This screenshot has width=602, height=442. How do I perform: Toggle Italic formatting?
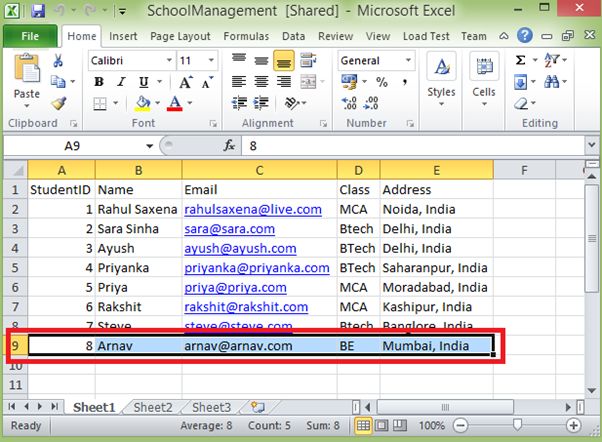[121, 82]
